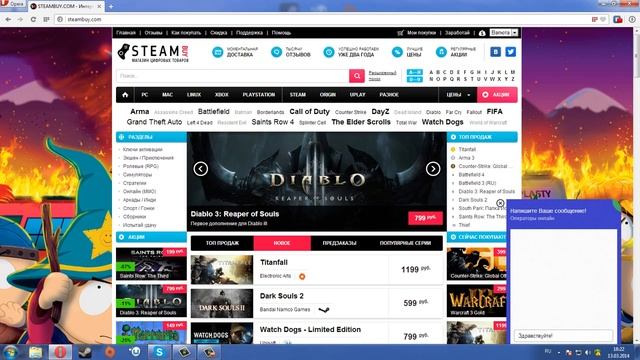
Task: Click the instant delivery icon in header
Action: click(218, 52)
